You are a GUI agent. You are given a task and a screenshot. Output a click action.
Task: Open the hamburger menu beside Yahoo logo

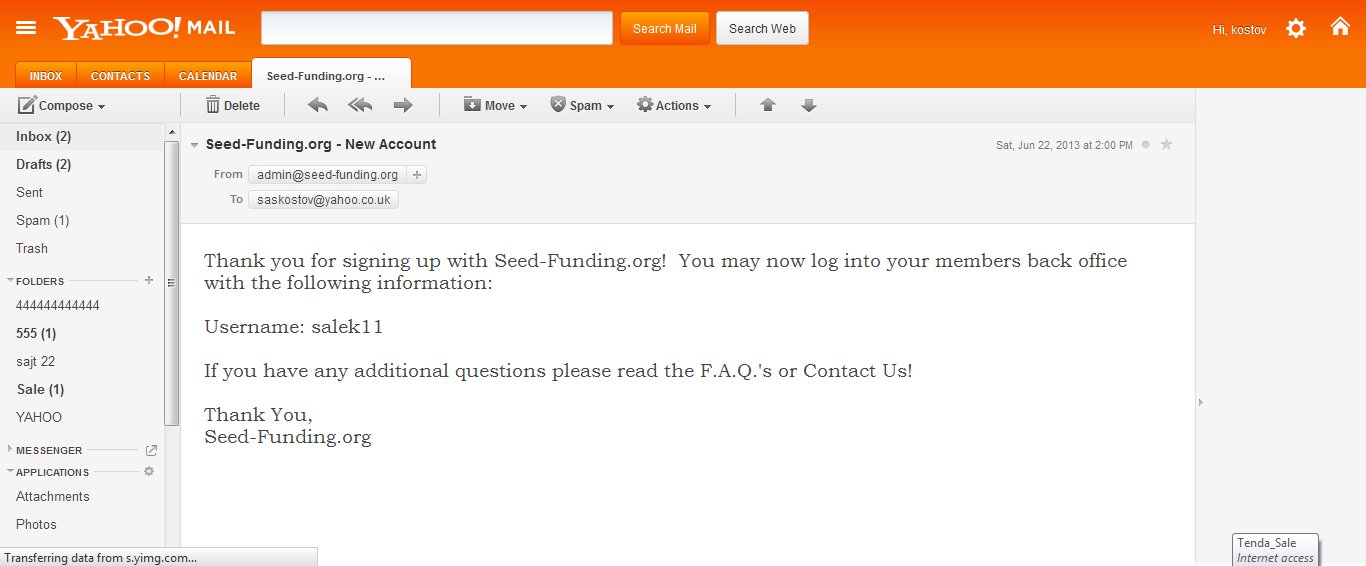click(x=26, y=28)
